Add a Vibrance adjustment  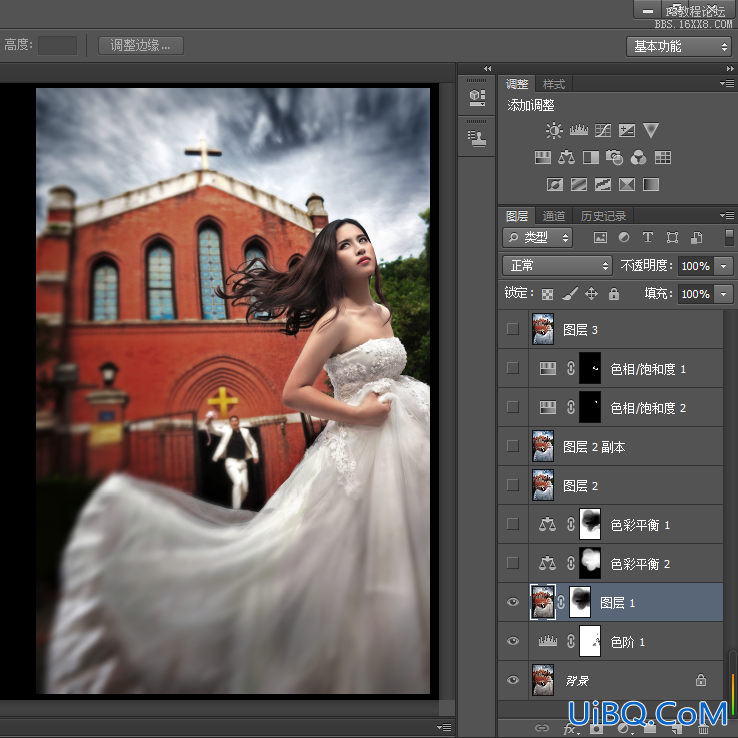[x=651, y=130]
